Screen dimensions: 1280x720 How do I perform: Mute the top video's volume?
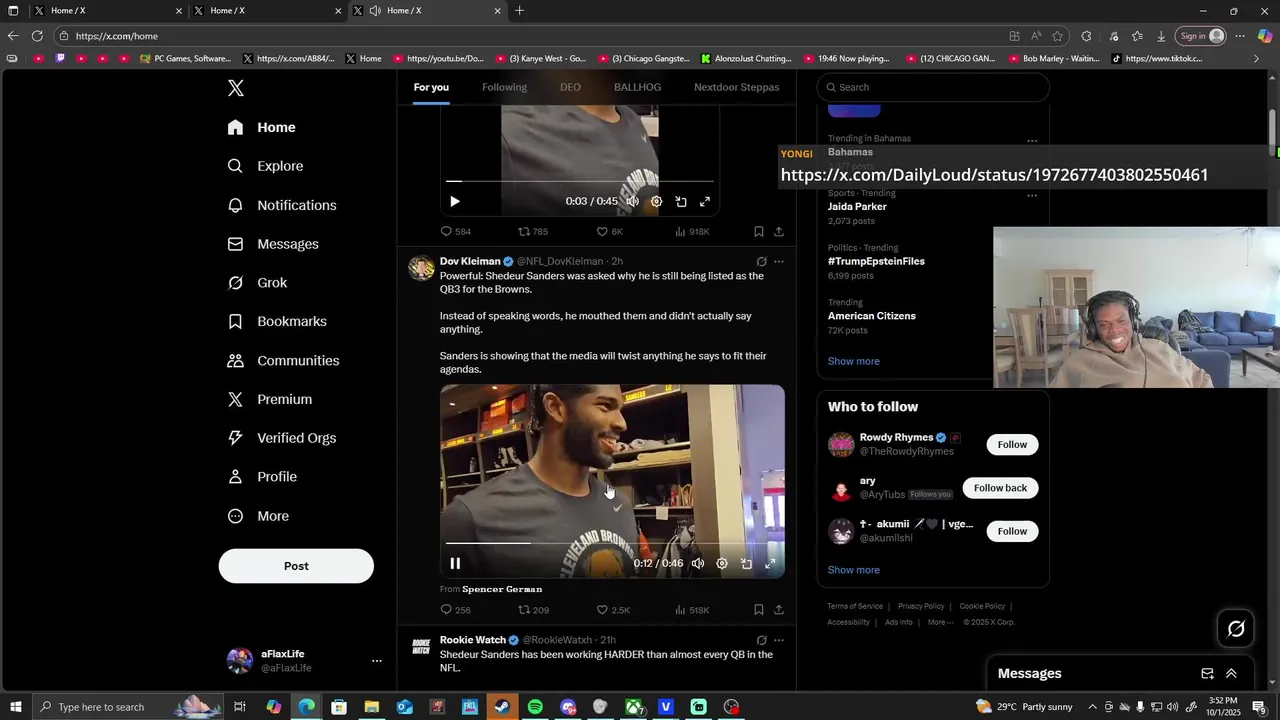pos(632,201)
